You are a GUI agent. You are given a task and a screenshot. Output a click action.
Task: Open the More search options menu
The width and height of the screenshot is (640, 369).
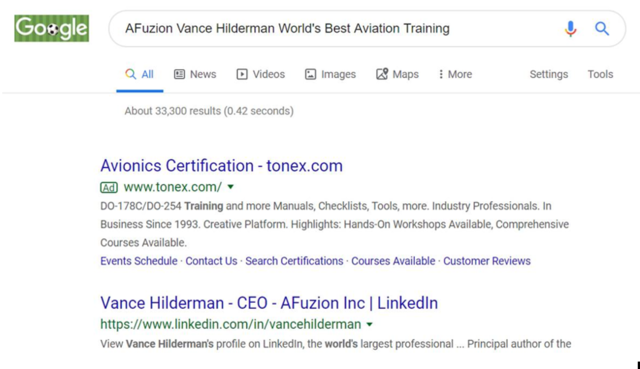tap(455, 74)
